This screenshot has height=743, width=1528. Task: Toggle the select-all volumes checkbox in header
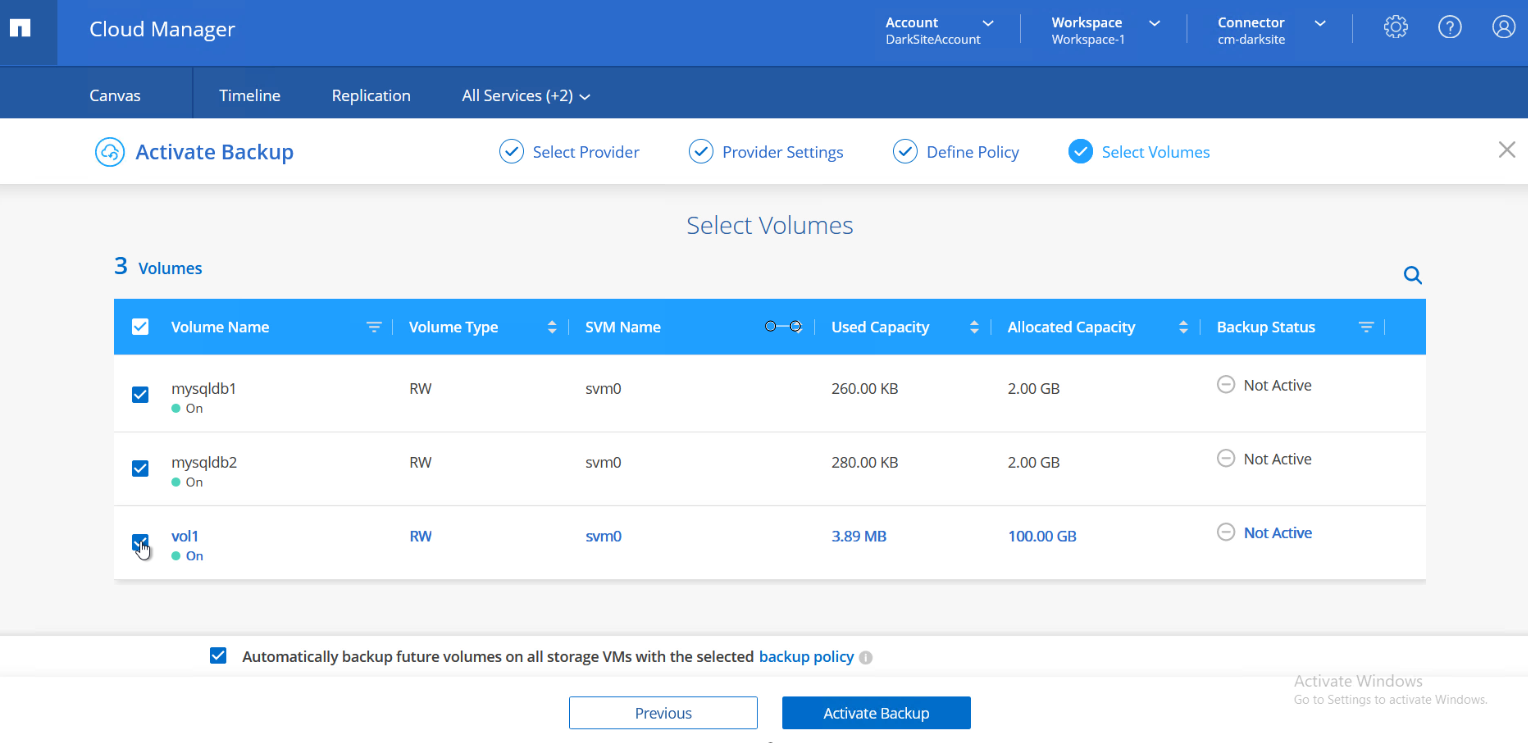[x=140, y=326]
